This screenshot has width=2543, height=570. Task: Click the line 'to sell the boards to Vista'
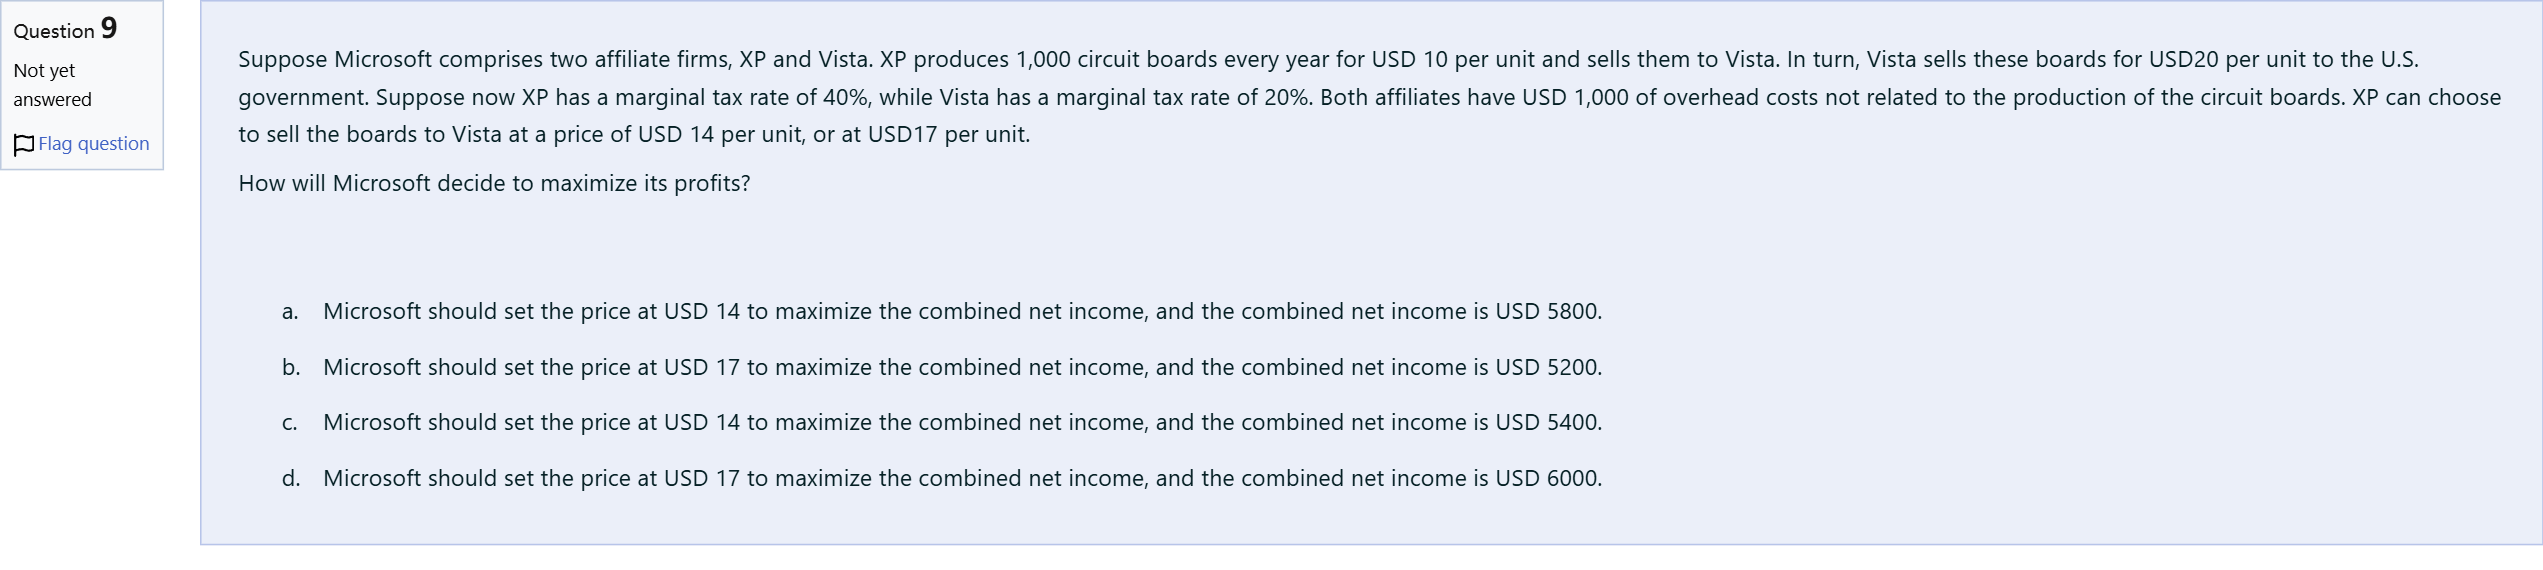point(634,135)
